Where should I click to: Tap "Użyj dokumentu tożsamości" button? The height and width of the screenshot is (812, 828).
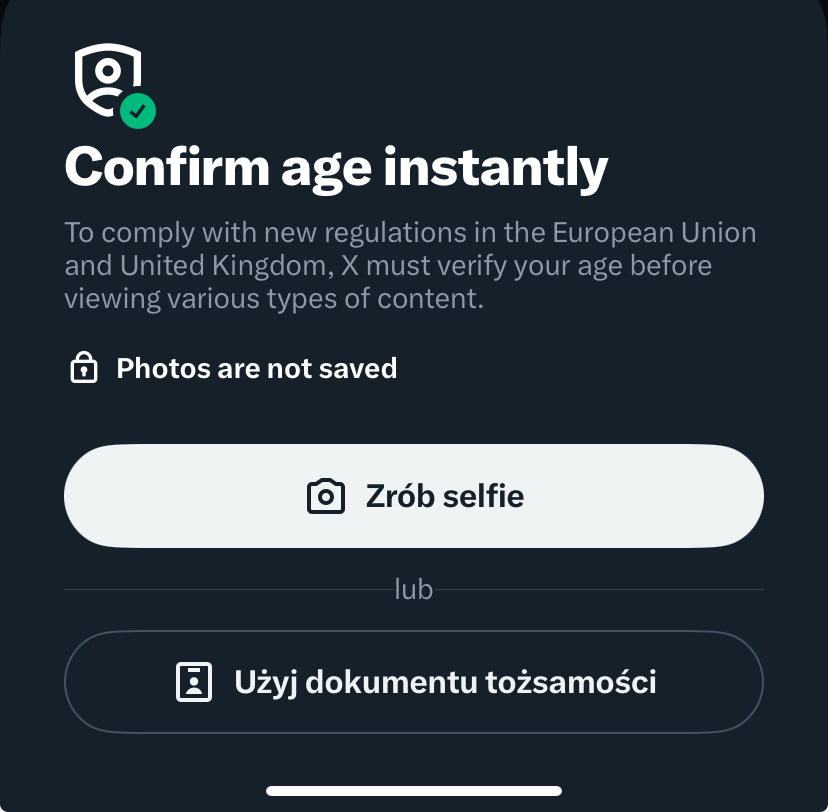[414, 682]
